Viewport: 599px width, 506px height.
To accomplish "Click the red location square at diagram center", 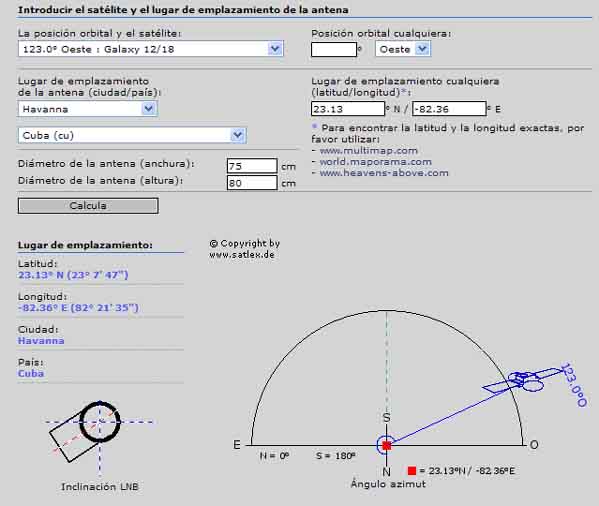I will pyautogui.click(x=387, y=445).
